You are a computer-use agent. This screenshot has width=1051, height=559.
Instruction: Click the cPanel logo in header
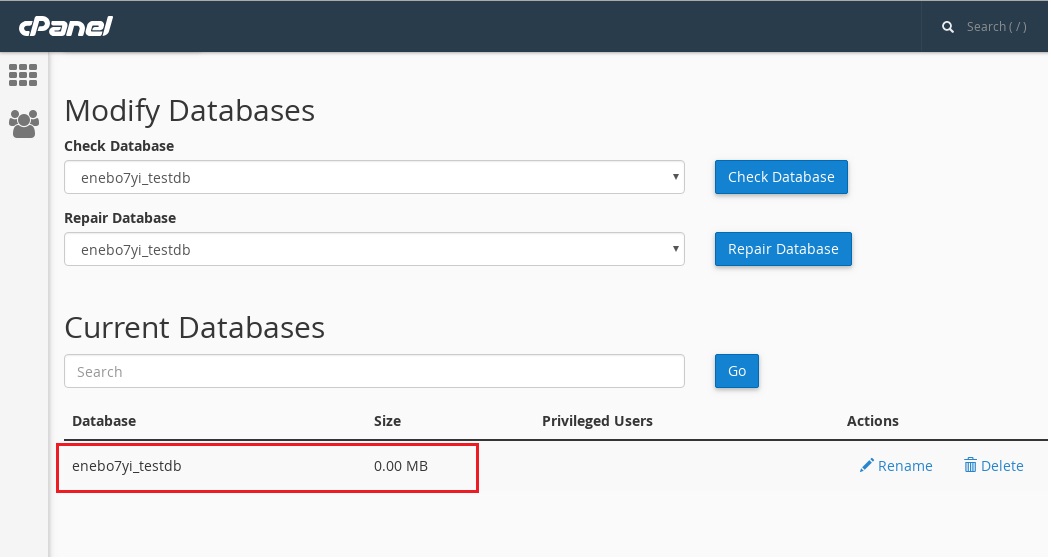point(66,26)
